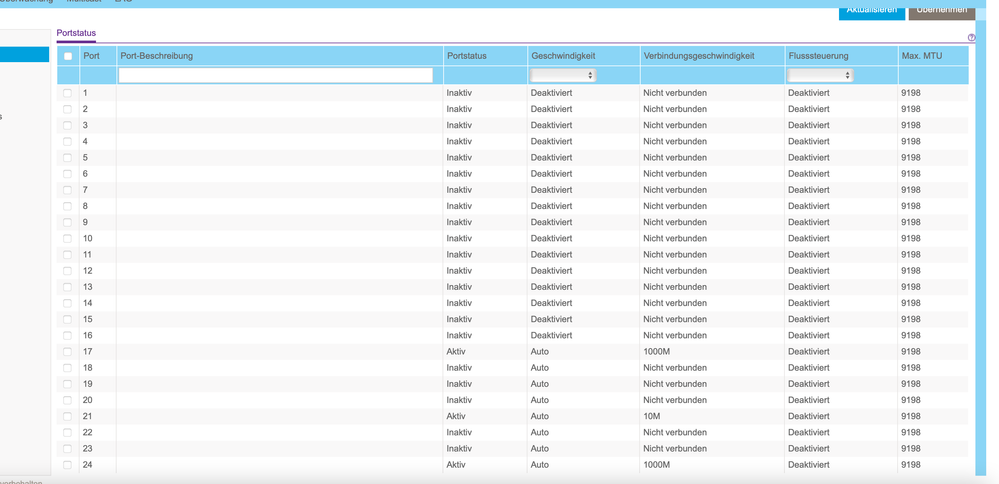Tick the checkbox for port 21
The height and width of the screenshot is (484, 999).
(68, 416)
